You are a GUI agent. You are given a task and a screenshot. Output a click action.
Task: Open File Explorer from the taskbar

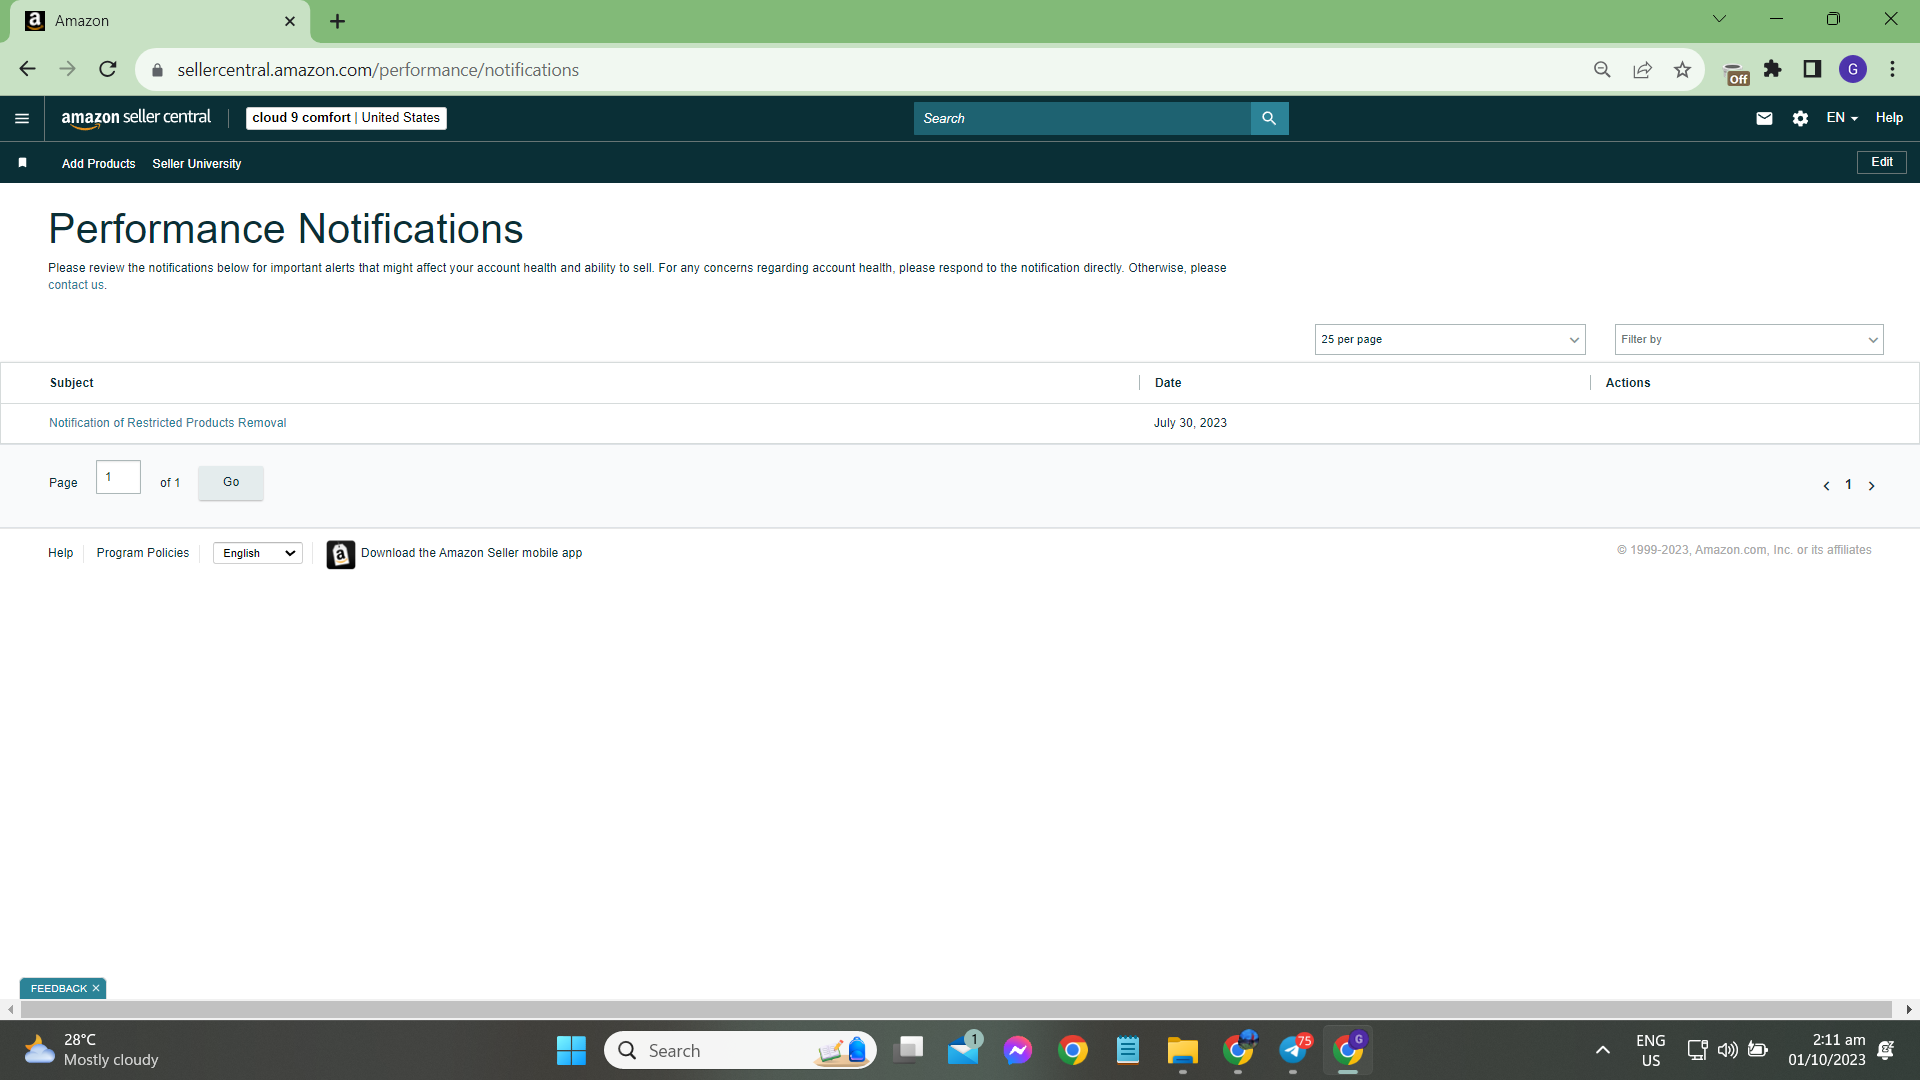click(x=1182, y=1050)
